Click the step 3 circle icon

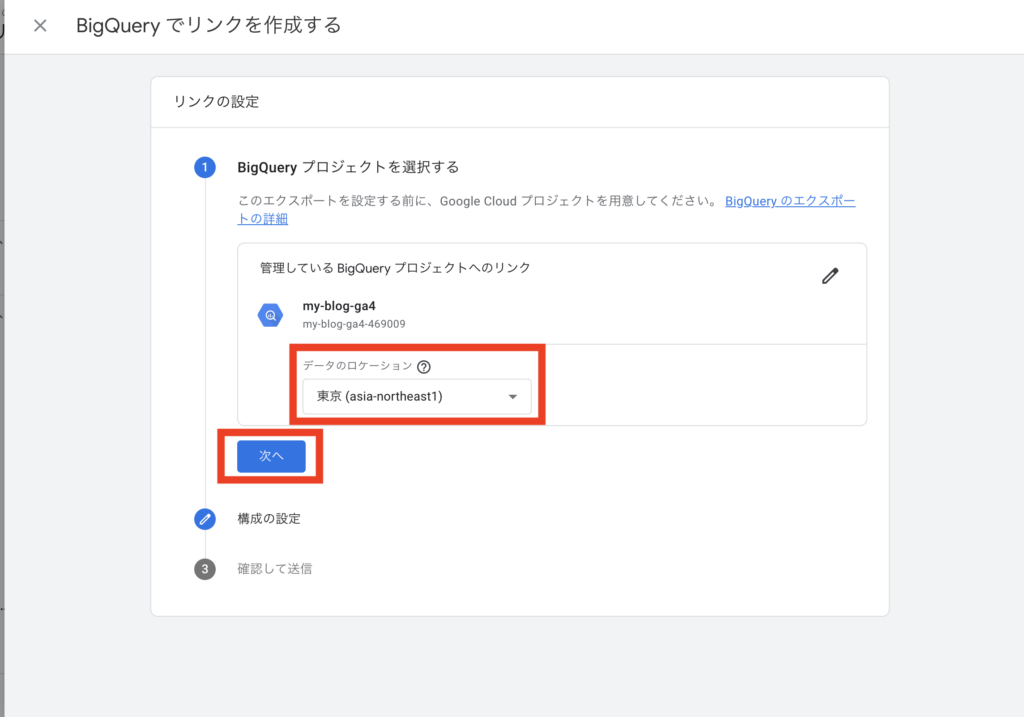coord(205,569)
